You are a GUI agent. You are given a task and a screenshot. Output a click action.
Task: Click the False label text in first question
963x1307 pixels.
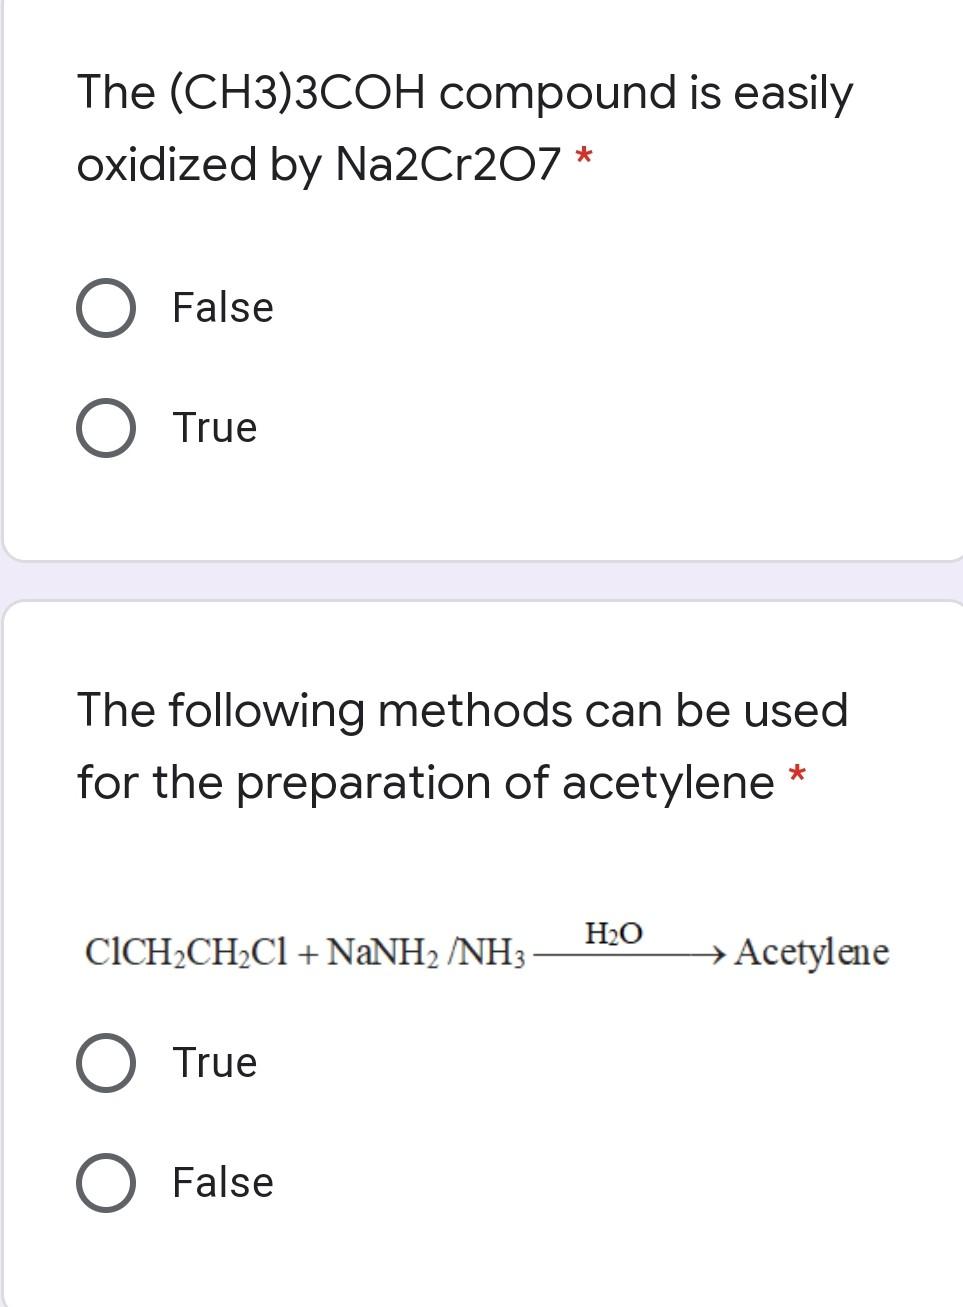pos(222,308)
